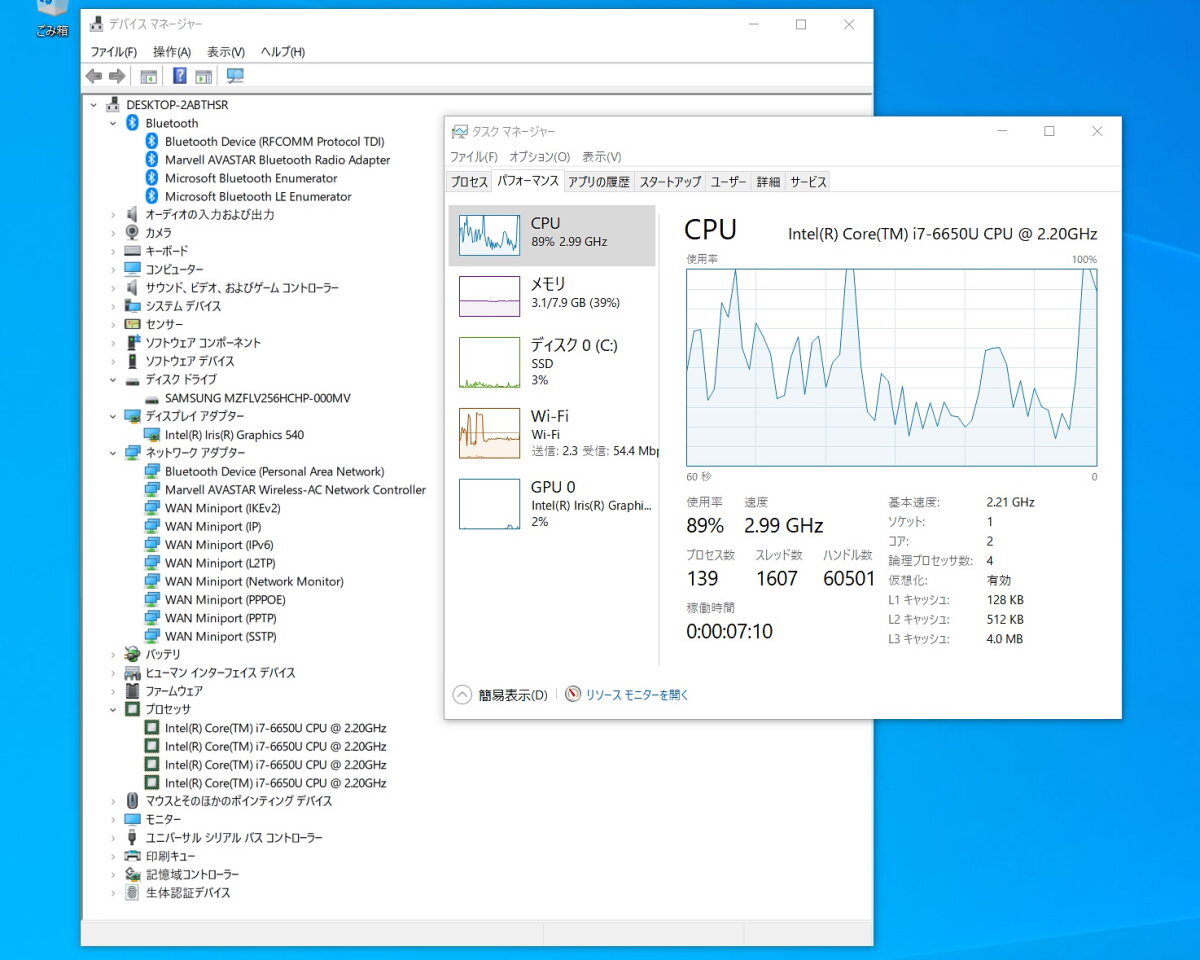Click the Task Manager title bar icon

click(460, 131)
